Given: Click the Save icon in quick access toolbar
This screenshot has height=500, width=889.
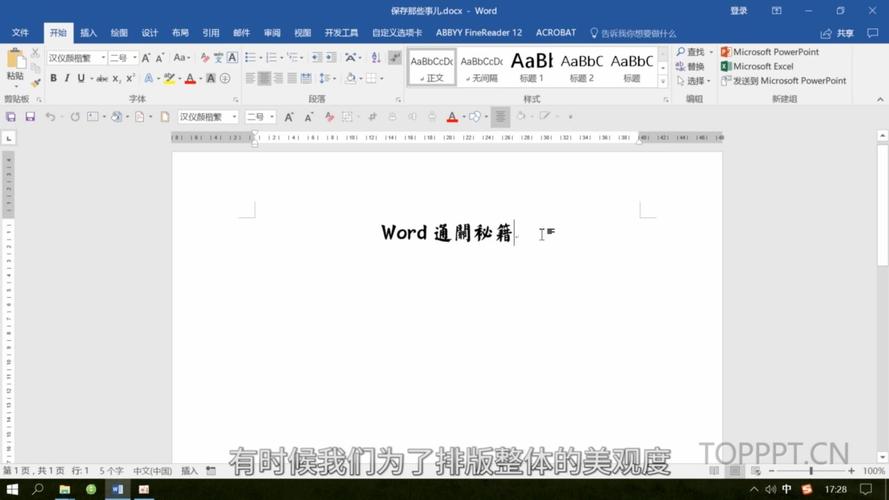Looking at the screenshot, I should [30, 117].
